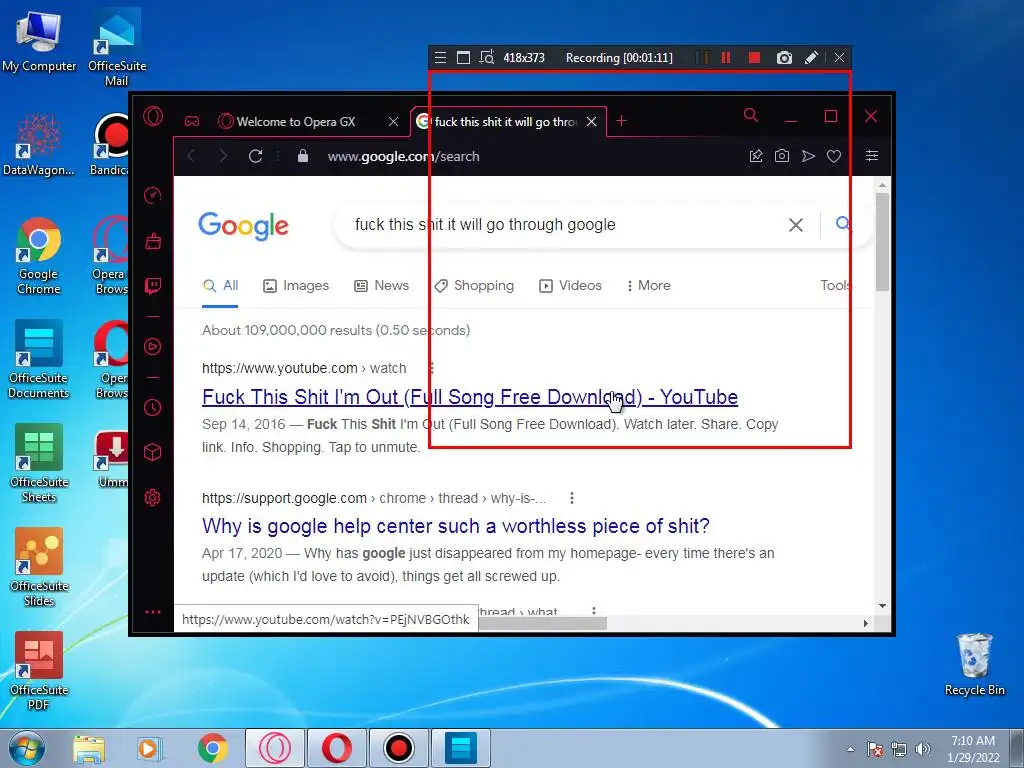Open GX Corner gamepad icon
Screen dimensions: 1024x768
(x=191, y=121)
